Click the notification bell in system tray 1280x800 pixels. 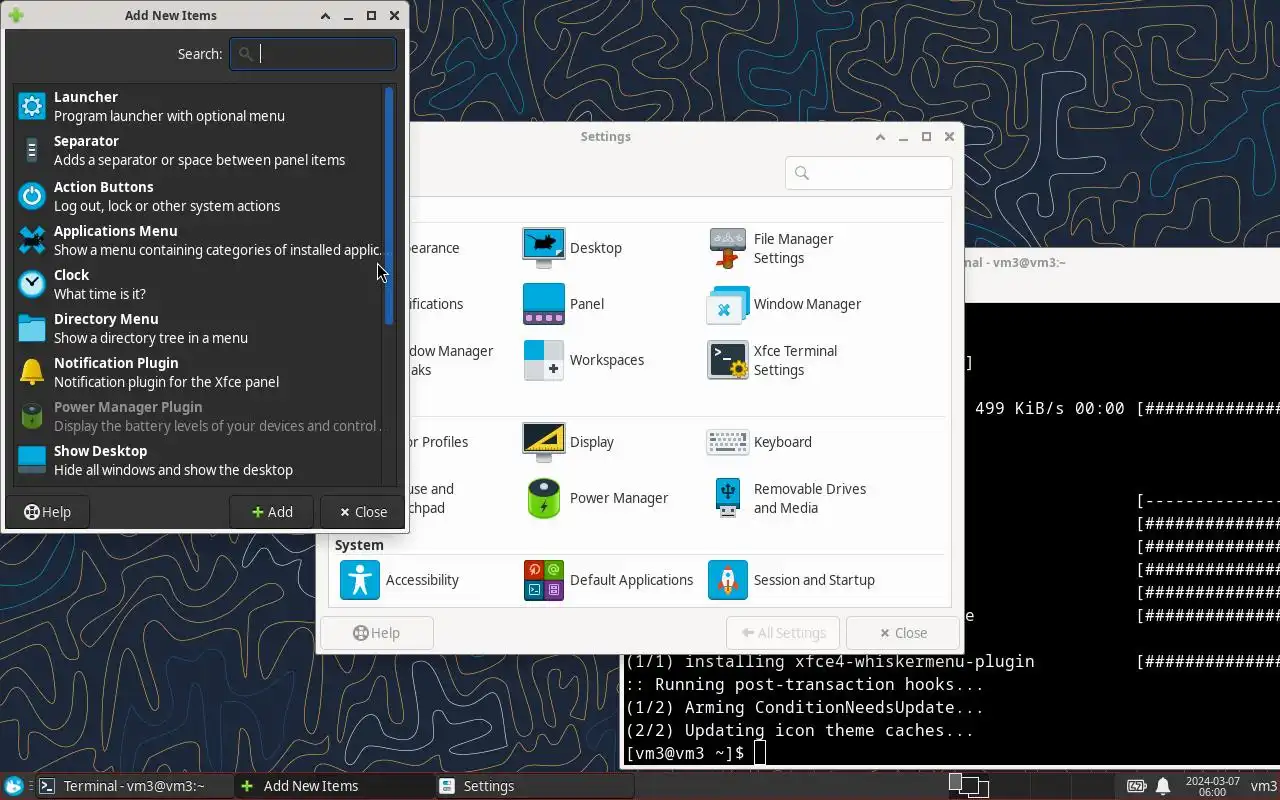(x=1163, y=786)
